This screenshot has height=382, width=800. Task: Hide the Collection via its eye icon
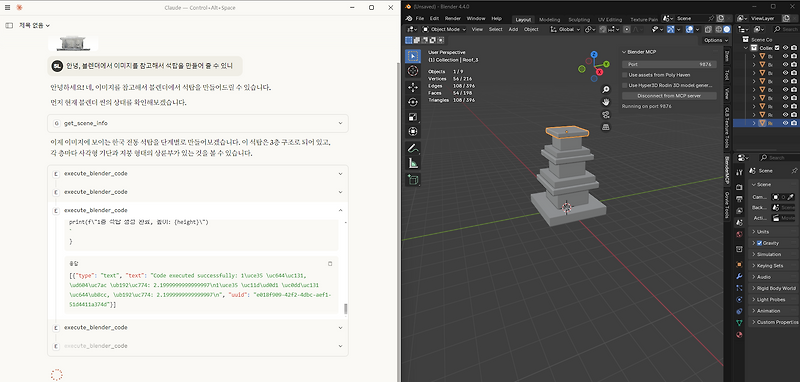click(x=786, y=48)
